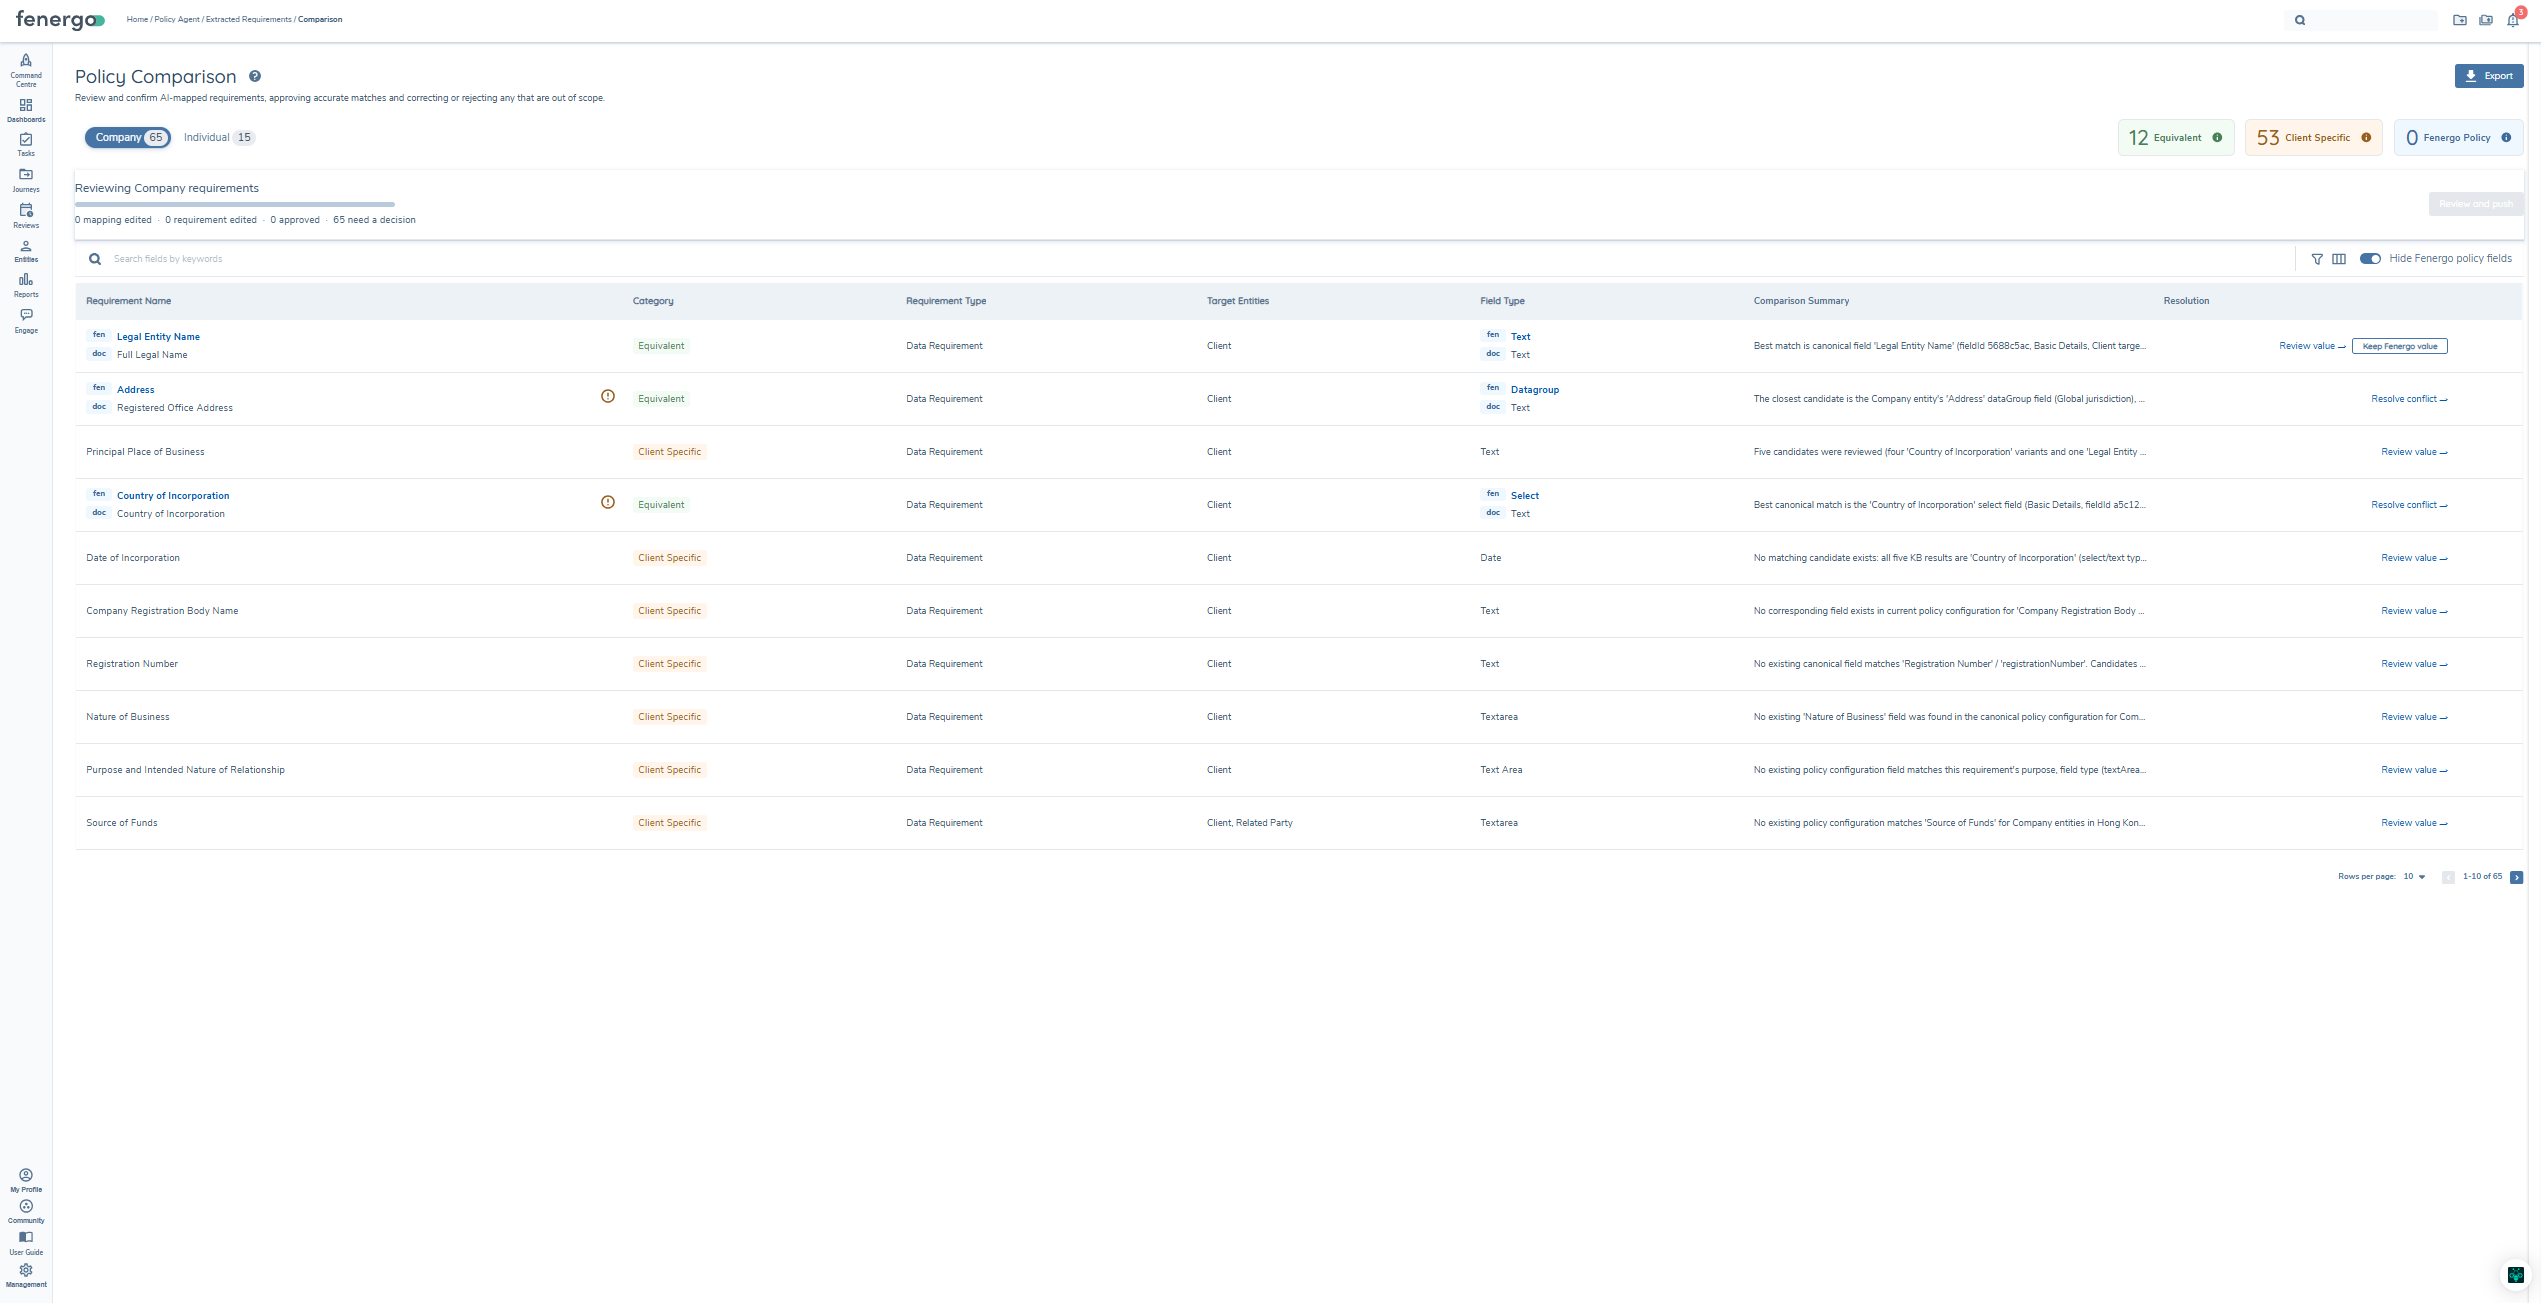The image size is (2541, 1303).
Task: Click the review progress bar
Action: pyautogui.click(x=235, y=204)
